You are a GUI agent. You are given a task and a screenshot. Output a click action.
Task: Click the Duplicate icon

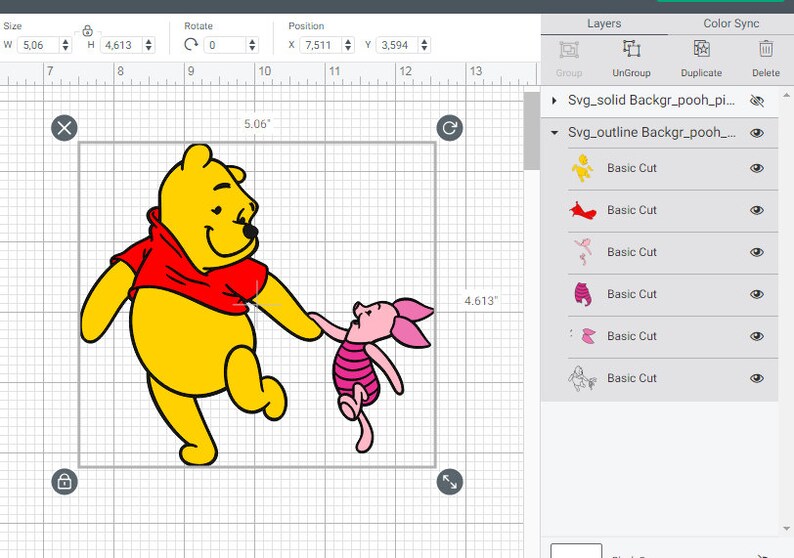pyautogui.click(x=701, y=49)
